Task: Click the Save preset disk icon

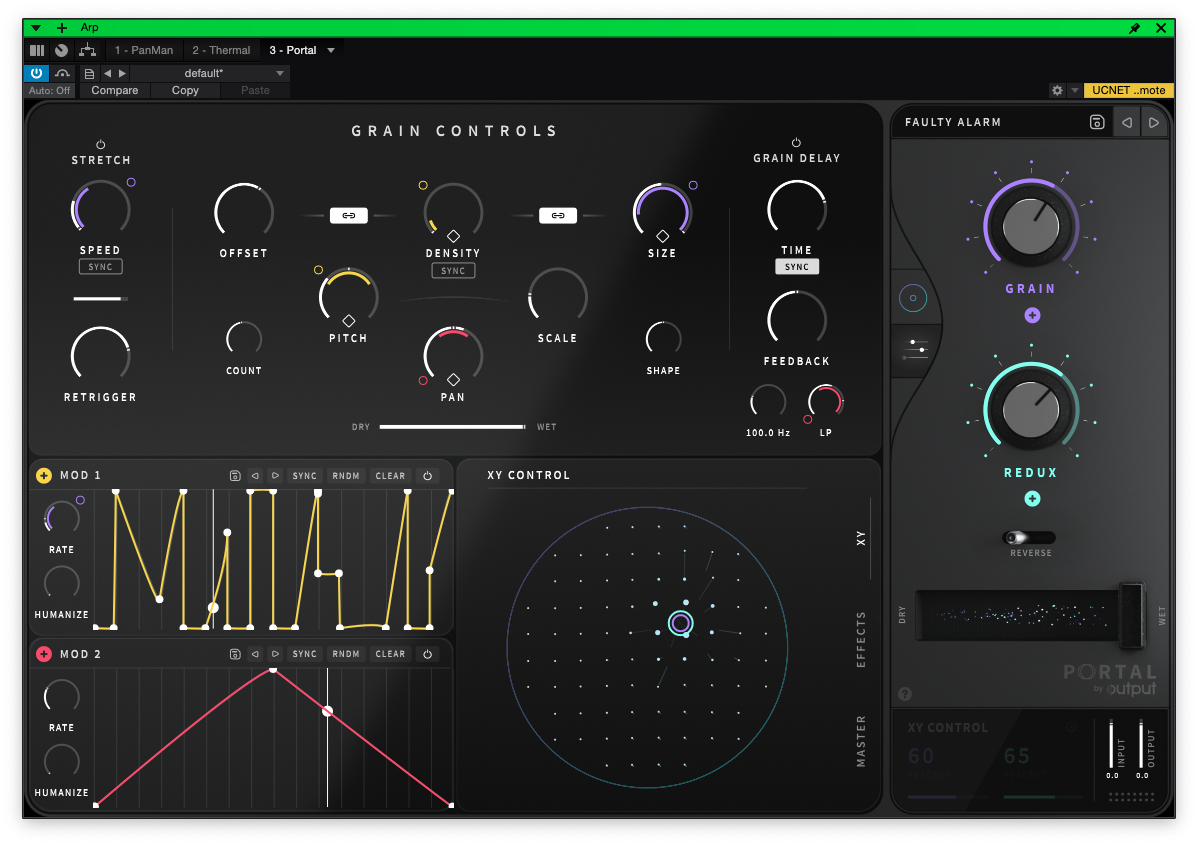Action: pyautogui.click(x=1096, y=122)
